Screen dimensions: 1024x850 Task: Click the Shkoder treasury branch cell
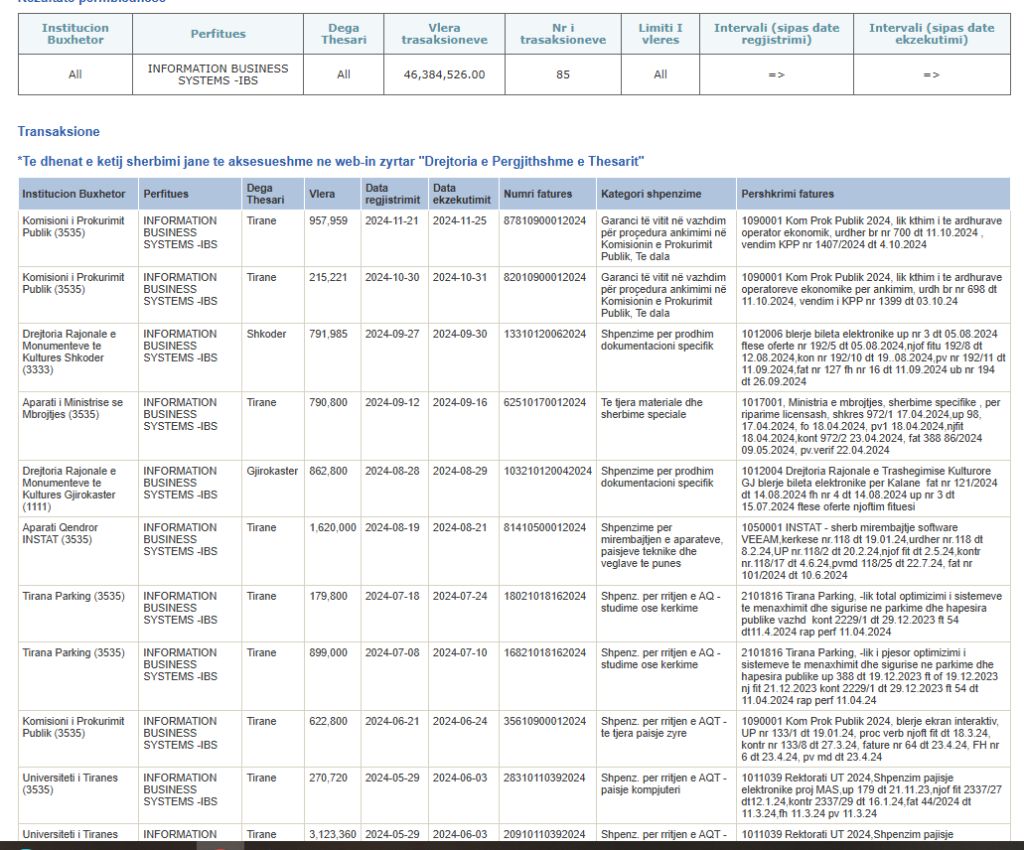coord(266,334)
